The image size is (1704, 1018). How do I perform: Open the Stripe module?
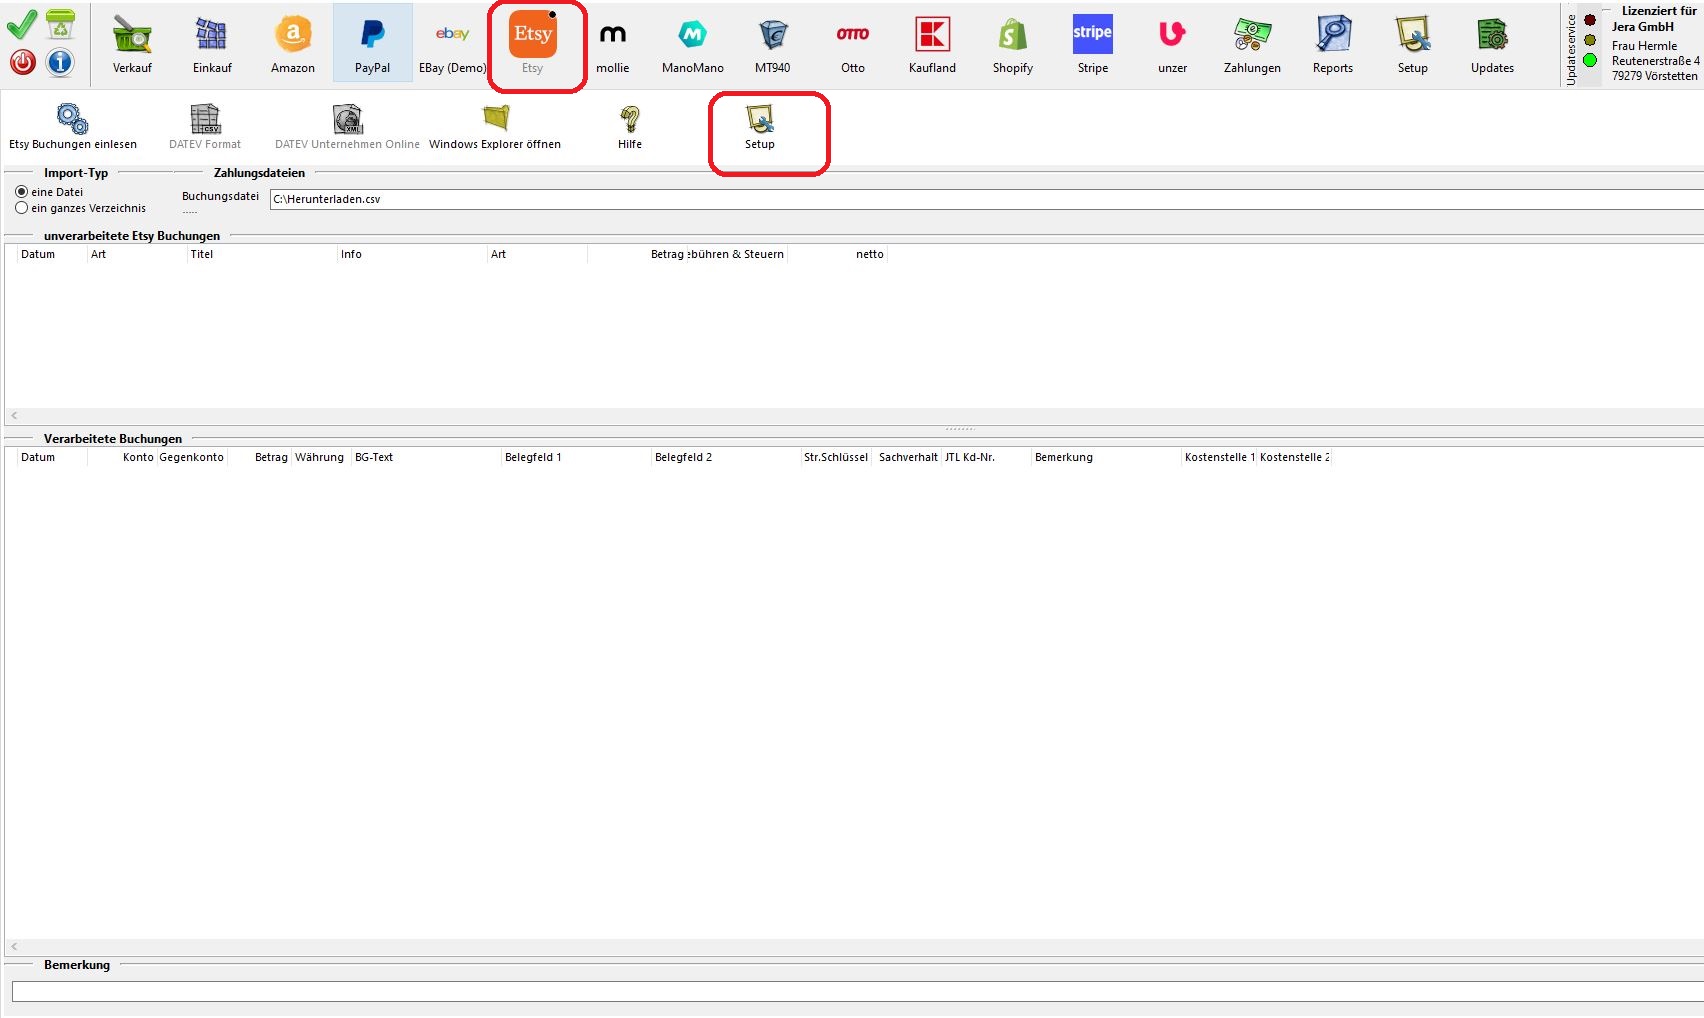[1092, 44]
